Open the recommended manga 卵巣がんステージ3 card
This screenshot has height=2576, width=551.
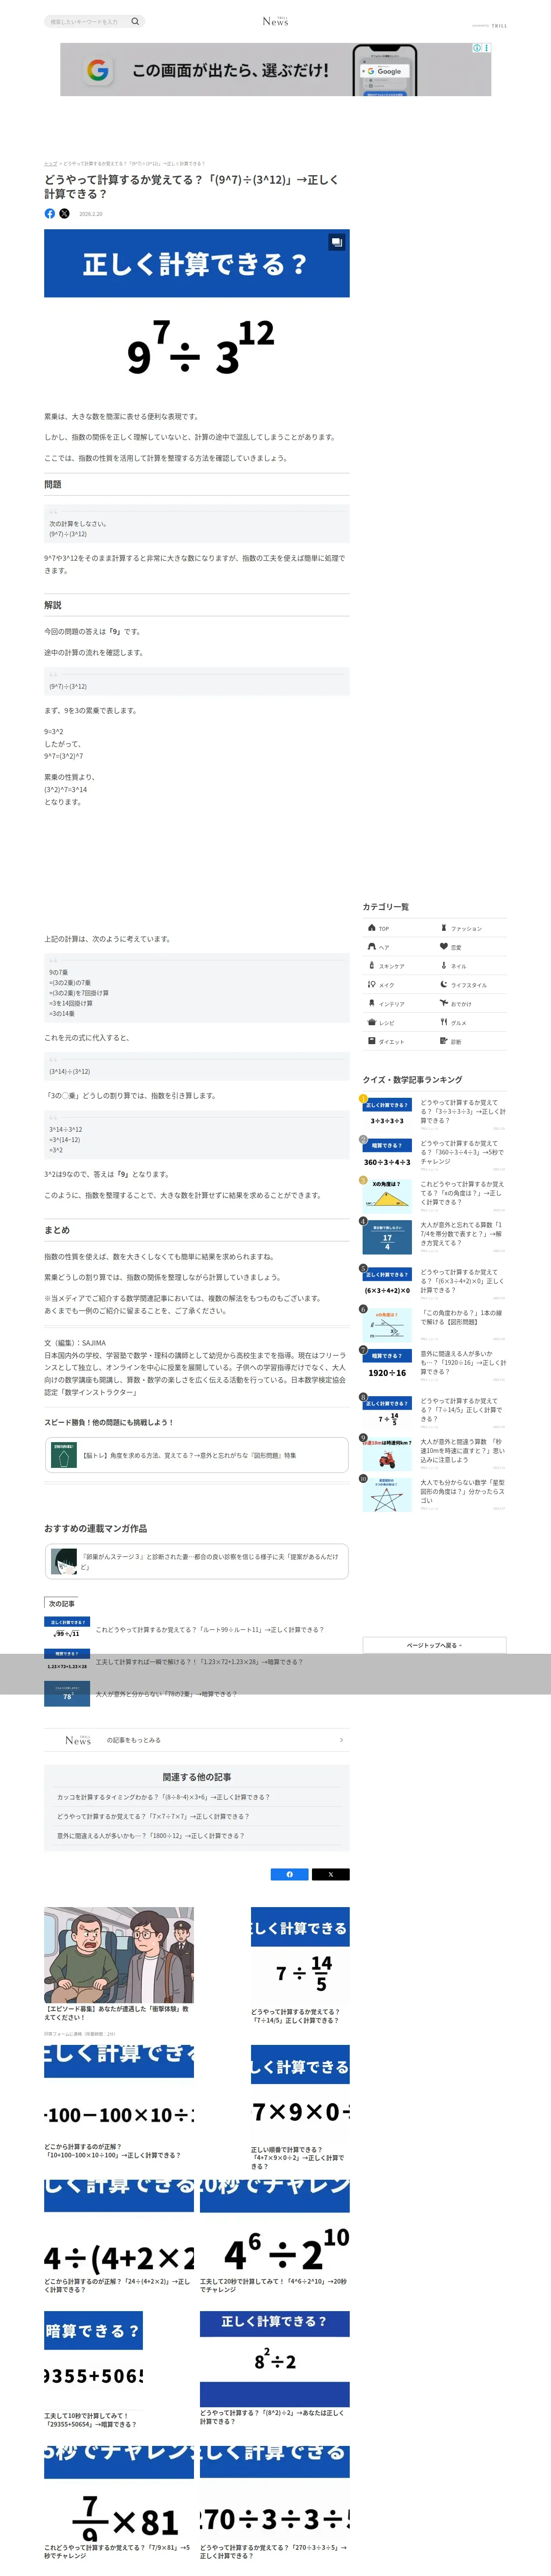(x=196, y=1561)
